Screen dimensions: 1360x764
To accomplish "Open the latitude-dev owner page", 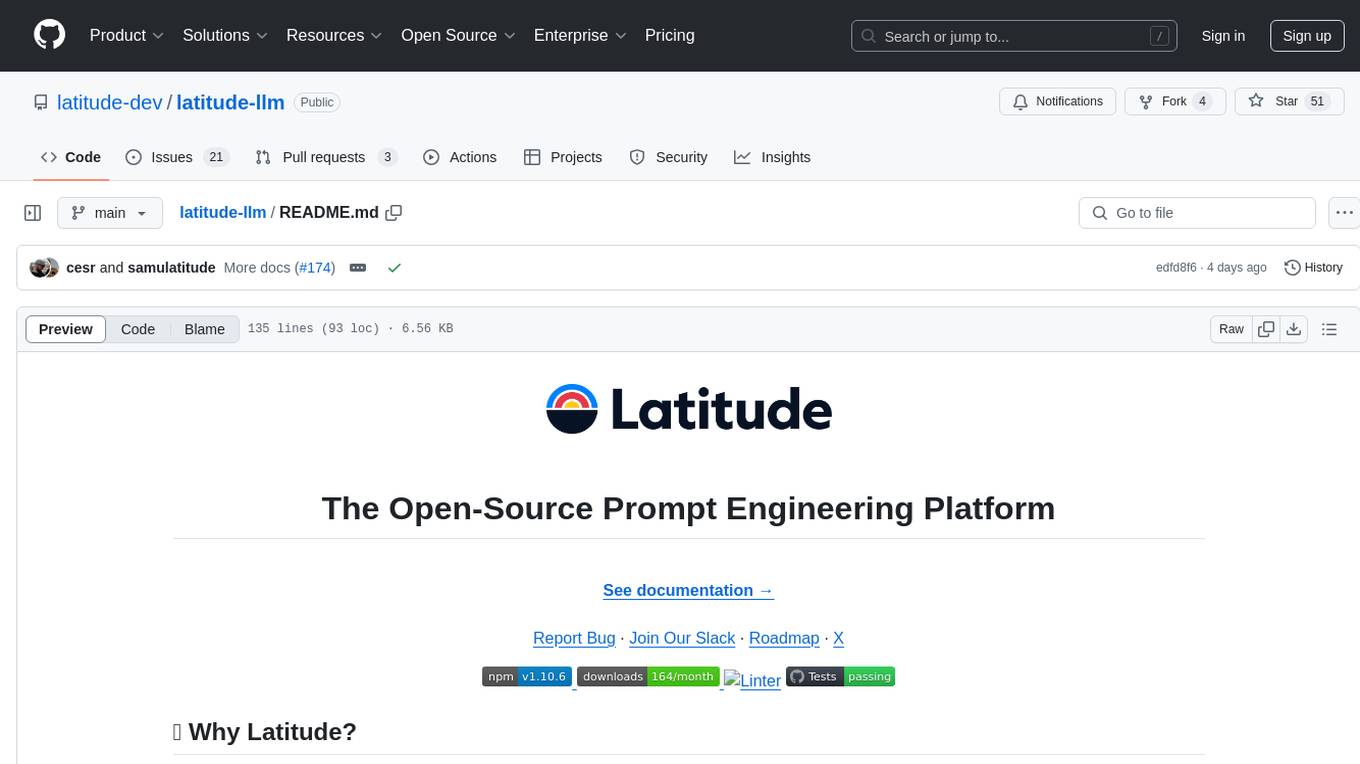I will click(110, 102).
